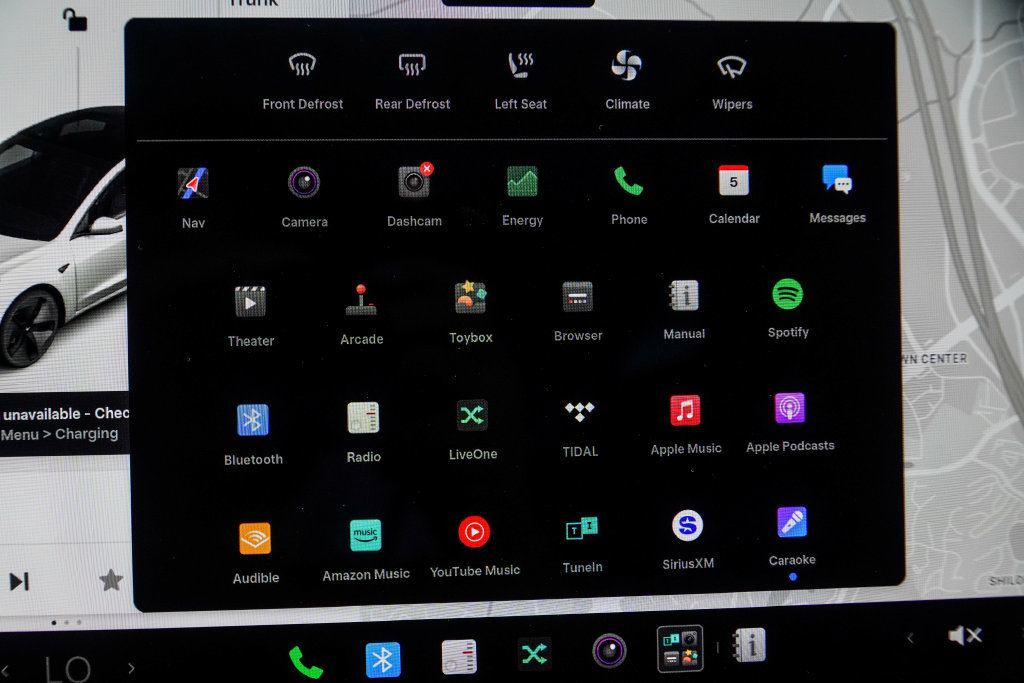Launch Arcade games
The width and height of the screenshot is (1024, 683).
pyautogui.click(x=361, y=314)
